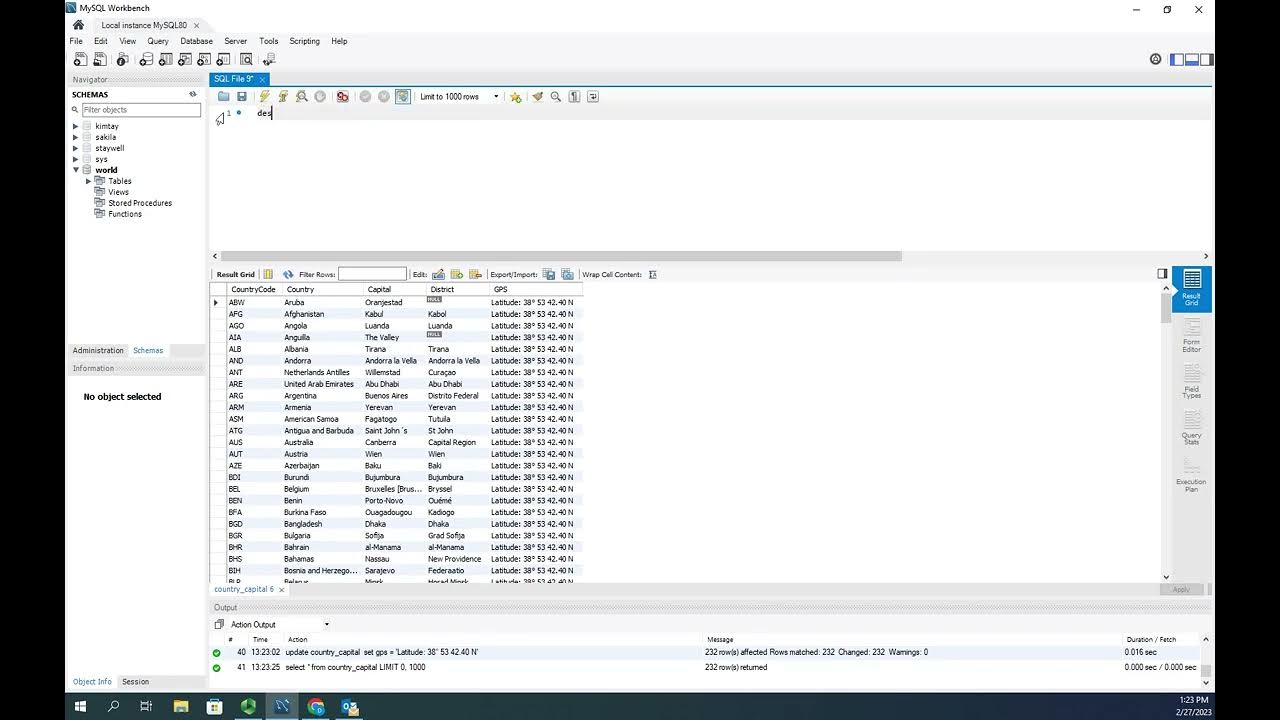Select Stored Procedures under world

139,203
